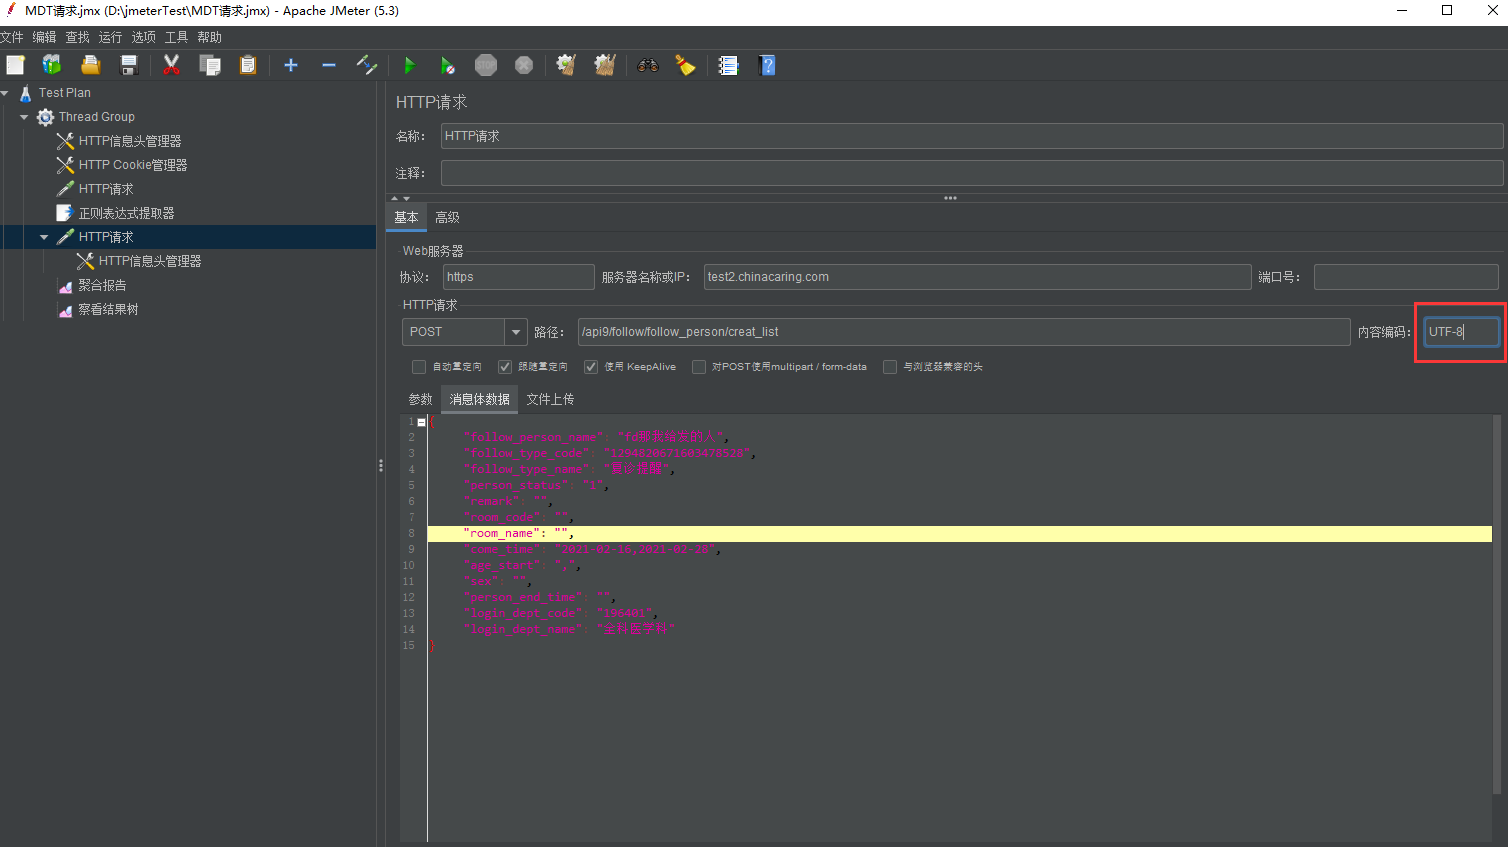
Task: Select HTTP Cookie管理器 in the tree
Action: point(133,165)
